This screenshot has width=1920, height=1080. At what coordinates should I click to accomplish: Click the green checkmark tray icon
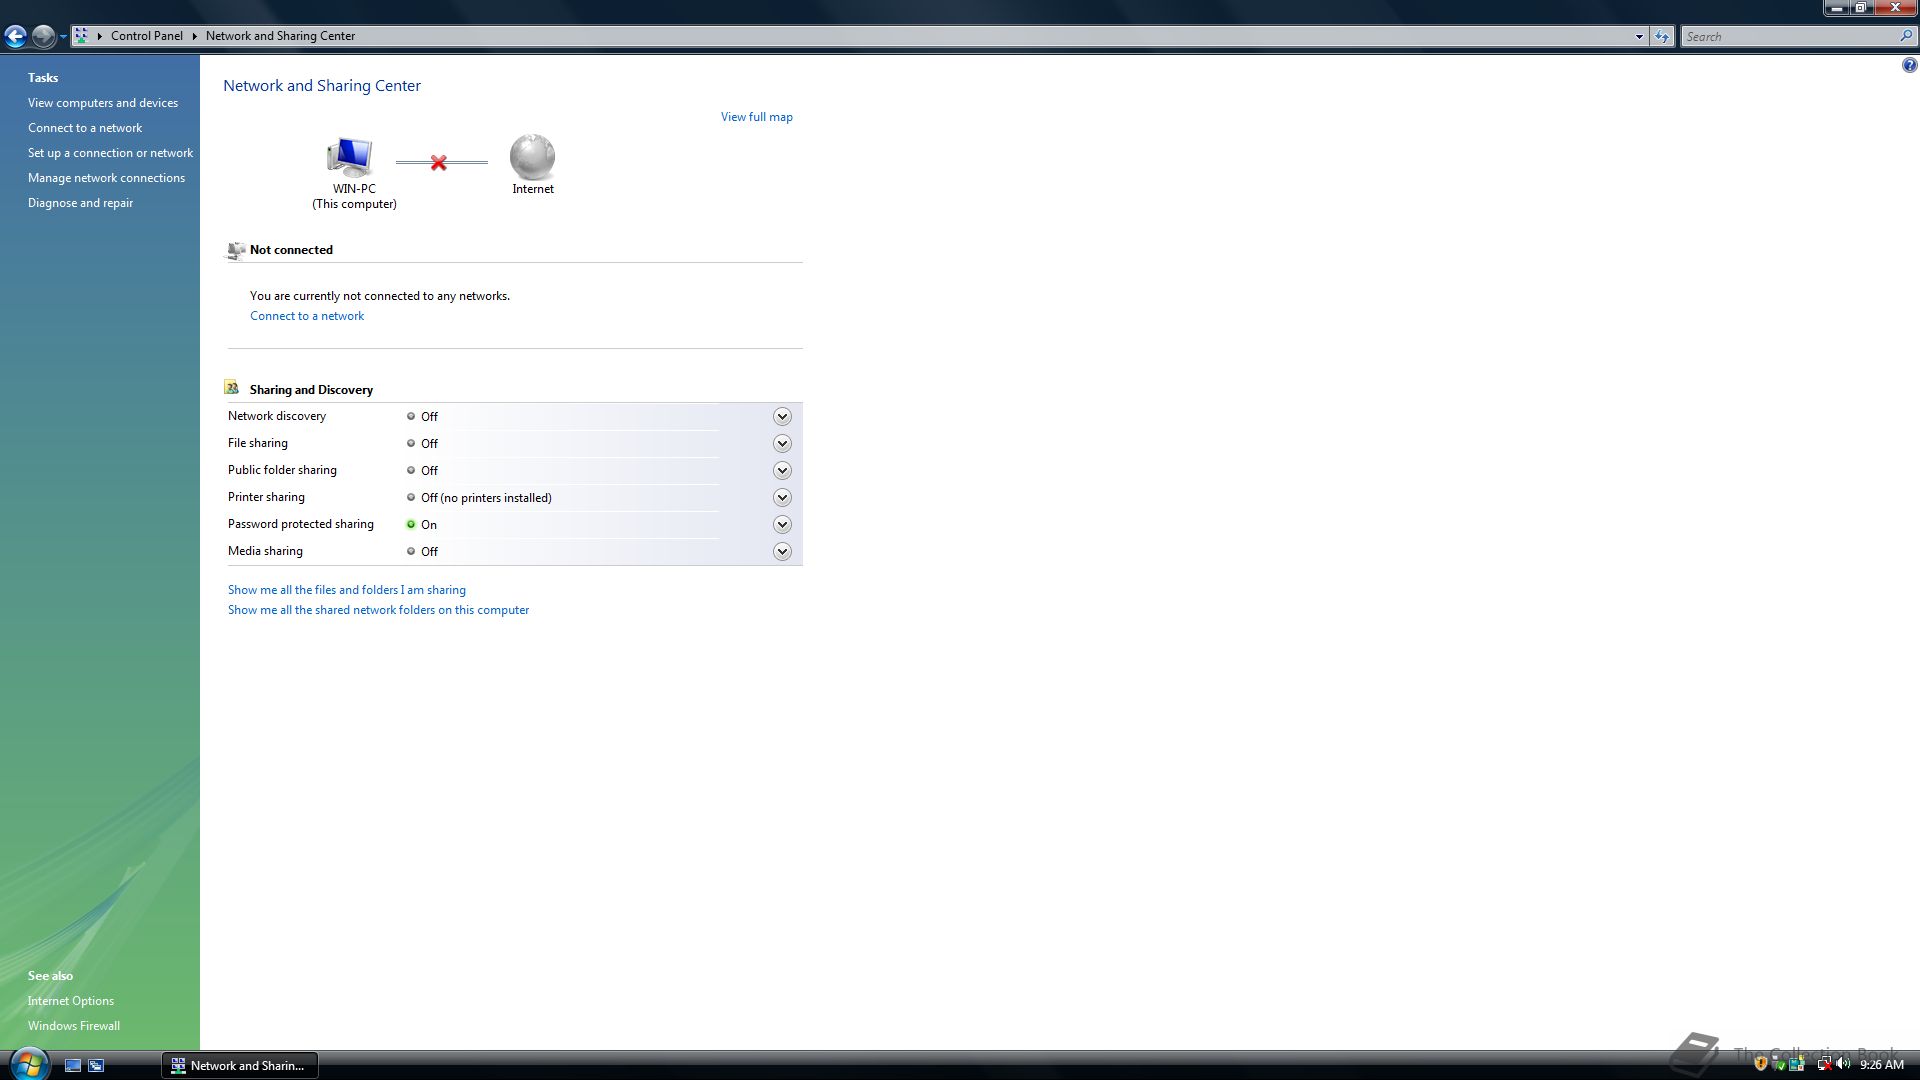[1780, 1065]
